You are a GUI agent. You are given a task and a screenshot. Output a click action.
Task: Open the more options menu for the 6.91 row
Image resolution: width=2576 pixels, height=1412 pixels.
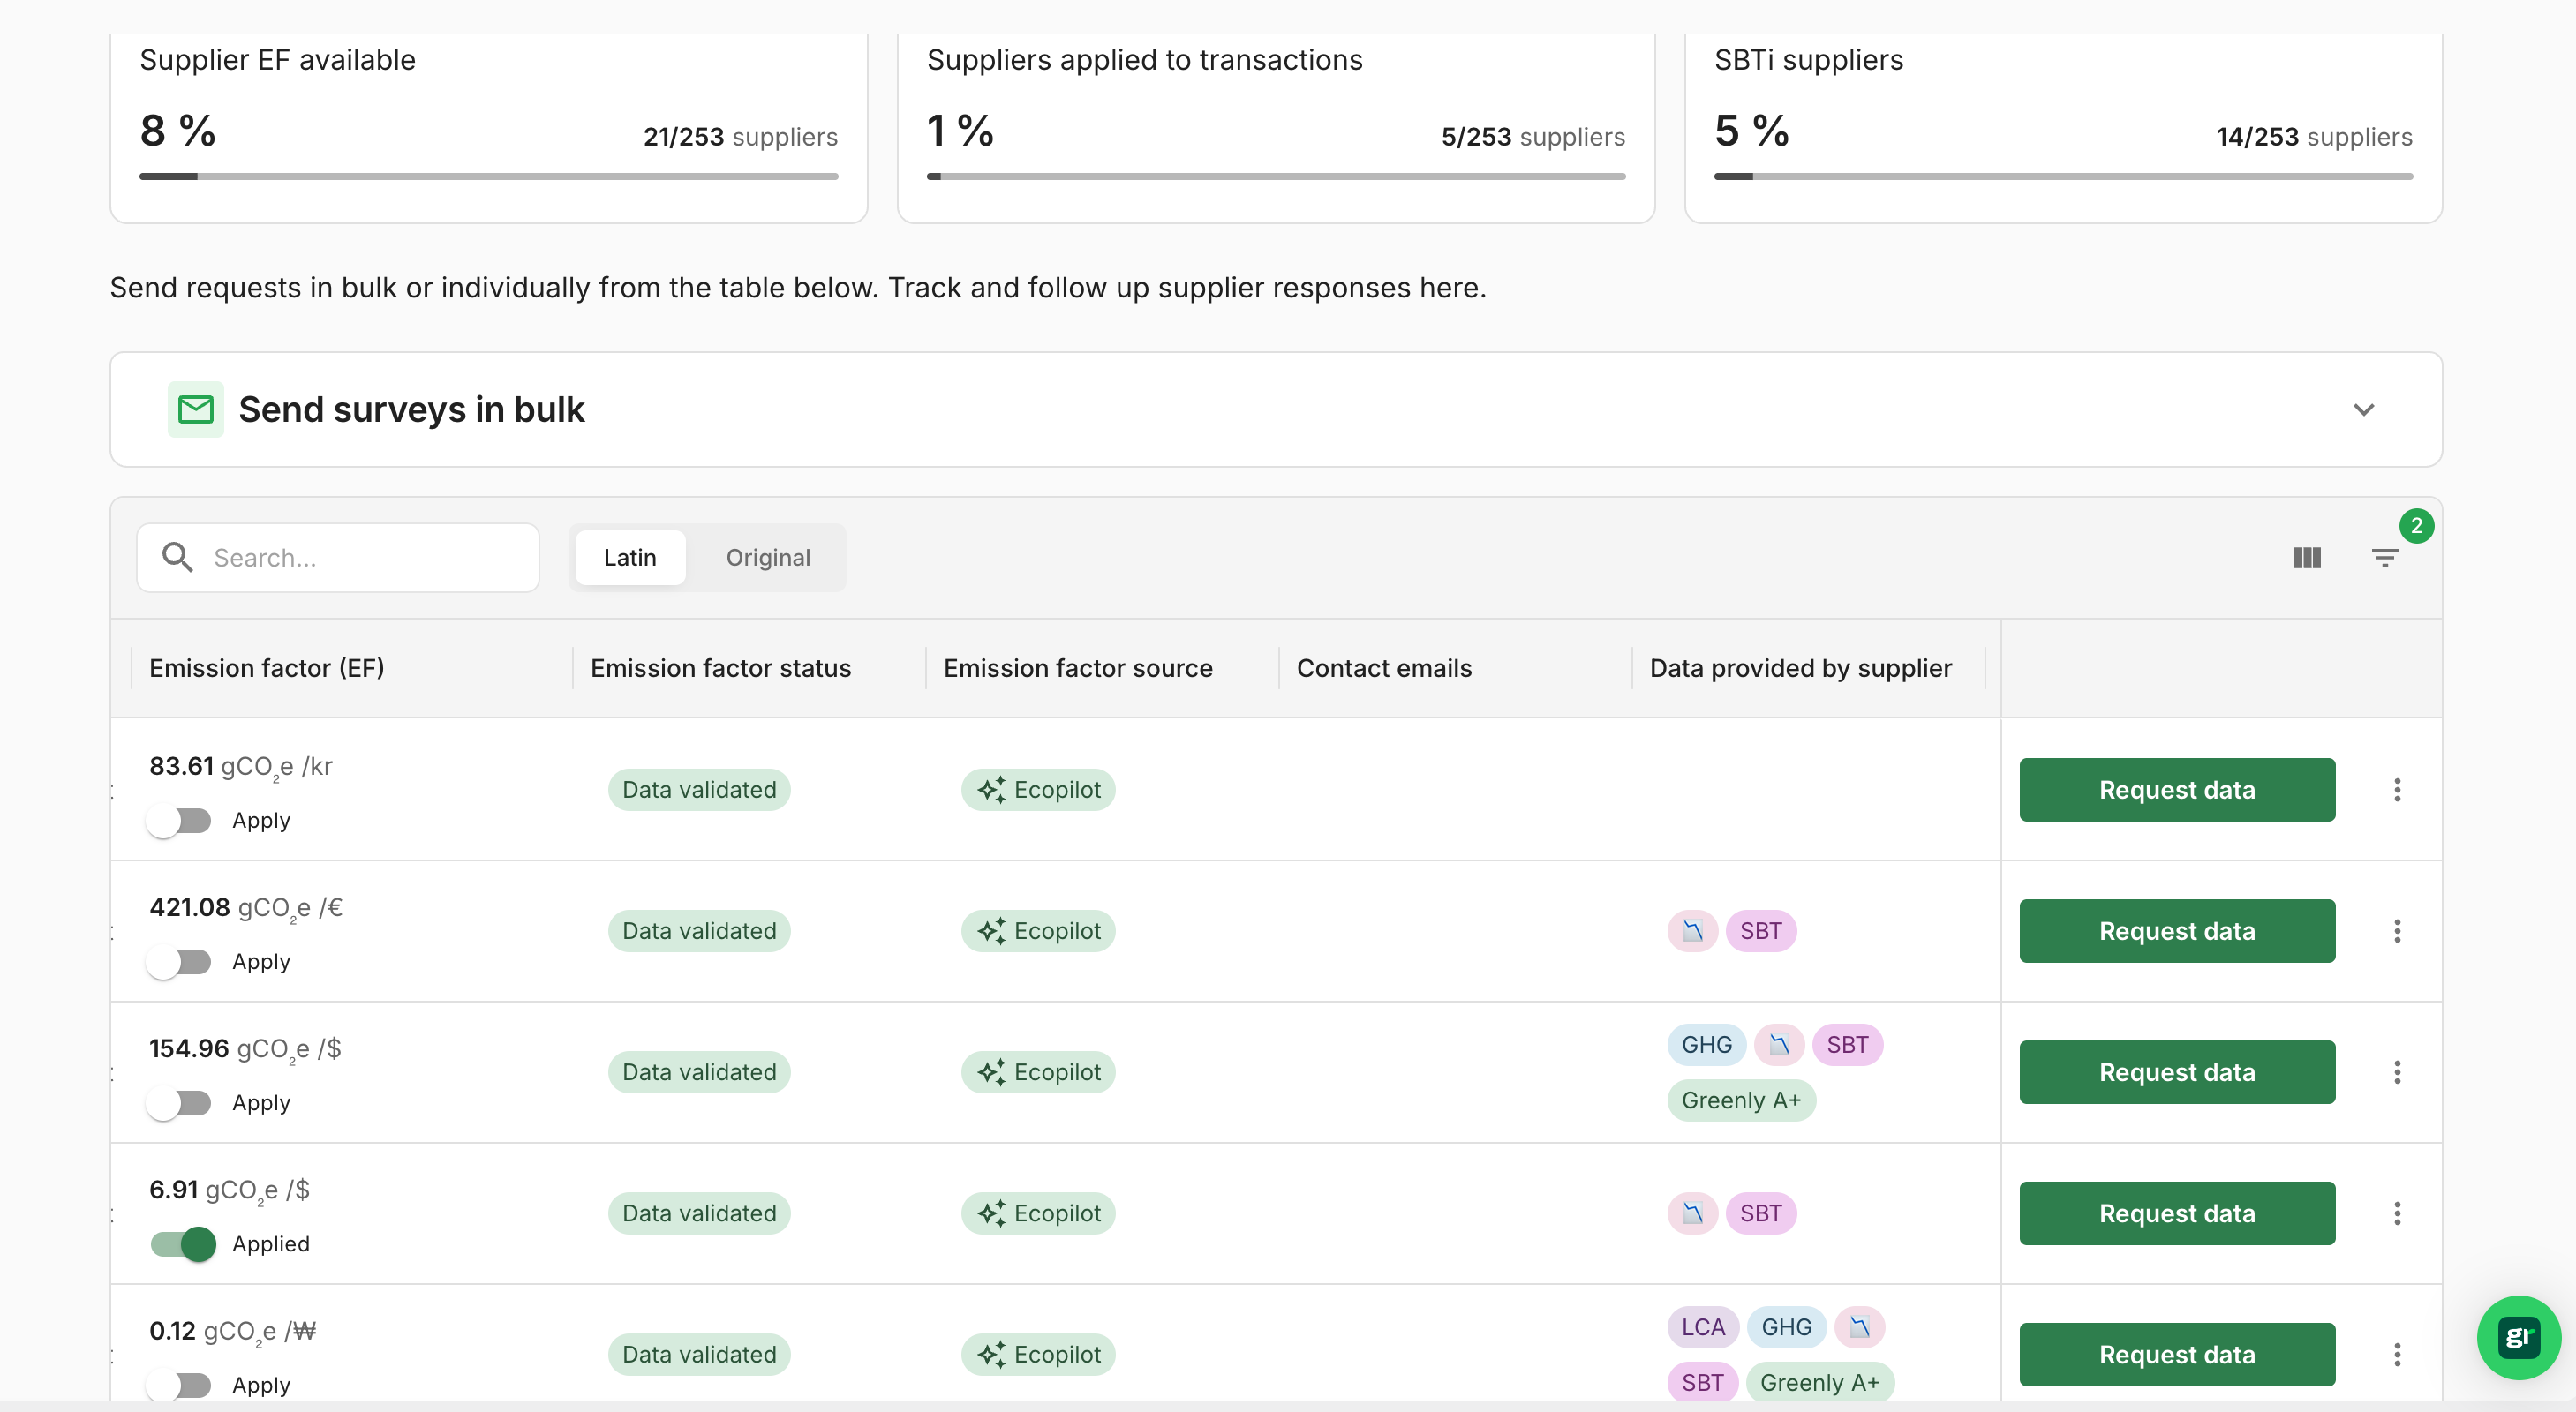pos(2397,1213)
